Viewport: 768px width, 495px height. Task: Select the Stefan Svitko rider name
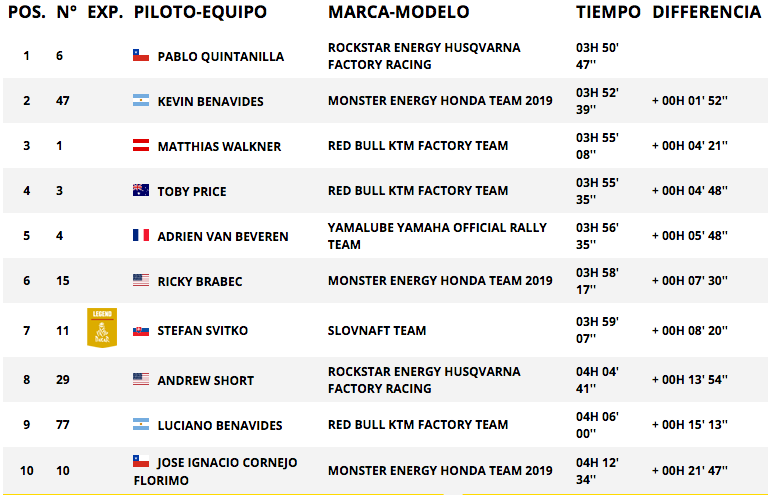pos(203,331)
